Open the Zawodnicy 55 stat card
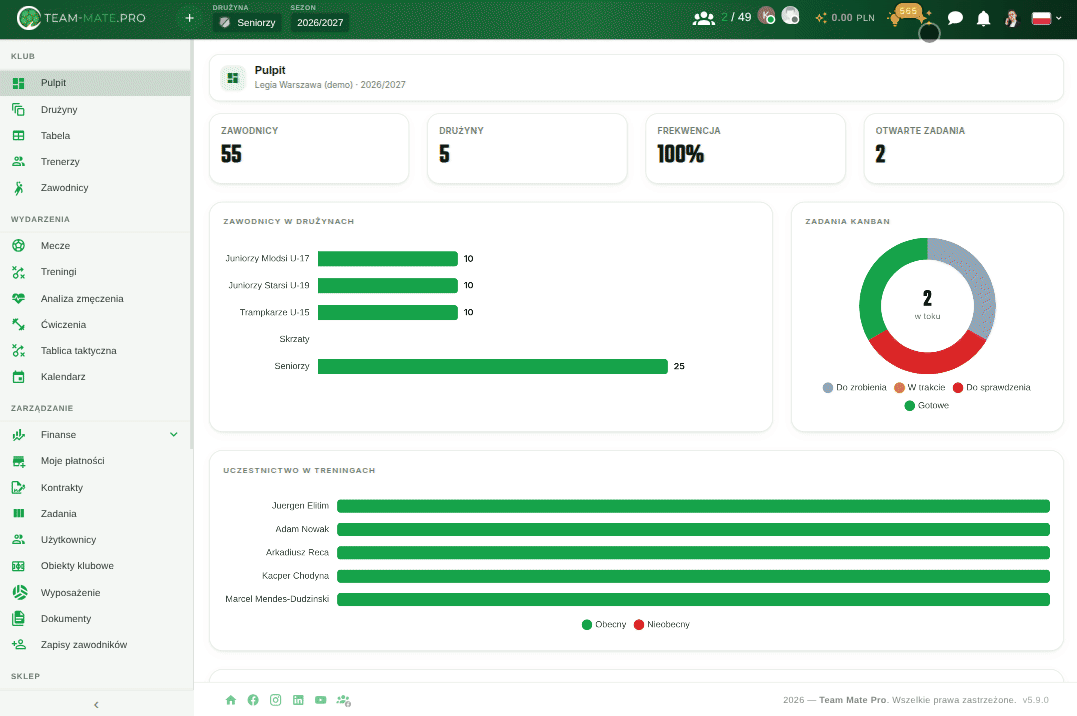This screenshot has height=716, width=1077. (309, 148)
